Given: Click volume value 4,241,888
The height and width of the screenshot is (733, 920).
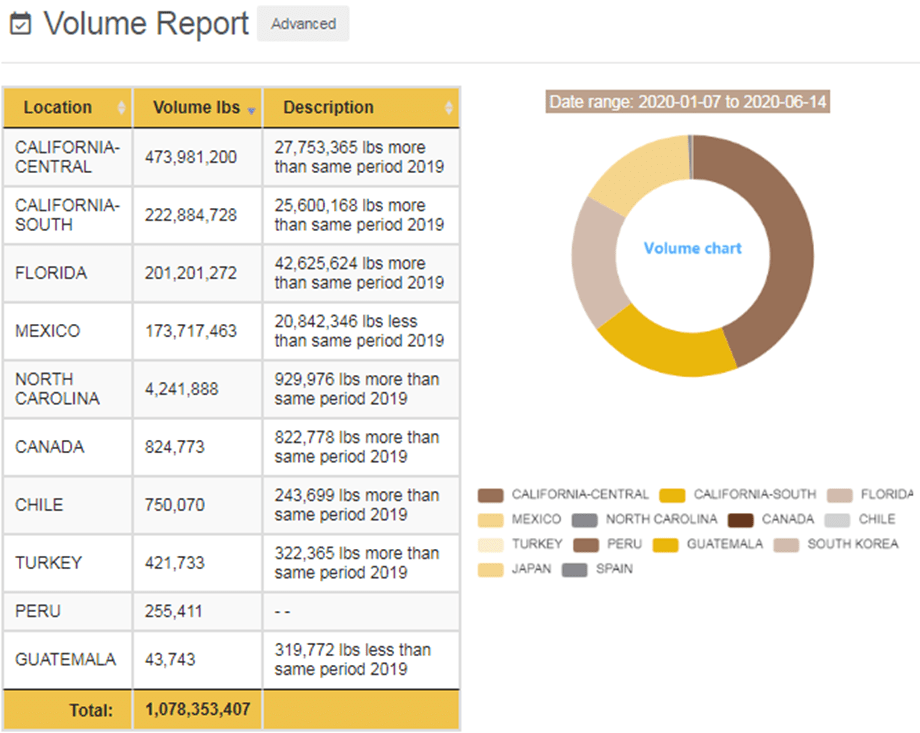Looking at the screenshot, I should click(182, 389).
